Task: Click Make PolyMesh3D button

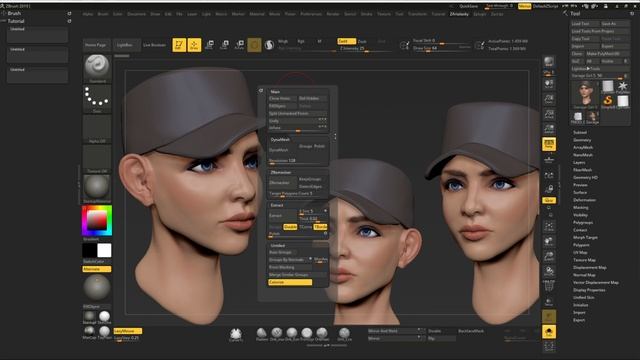Action: pos(607,53)
